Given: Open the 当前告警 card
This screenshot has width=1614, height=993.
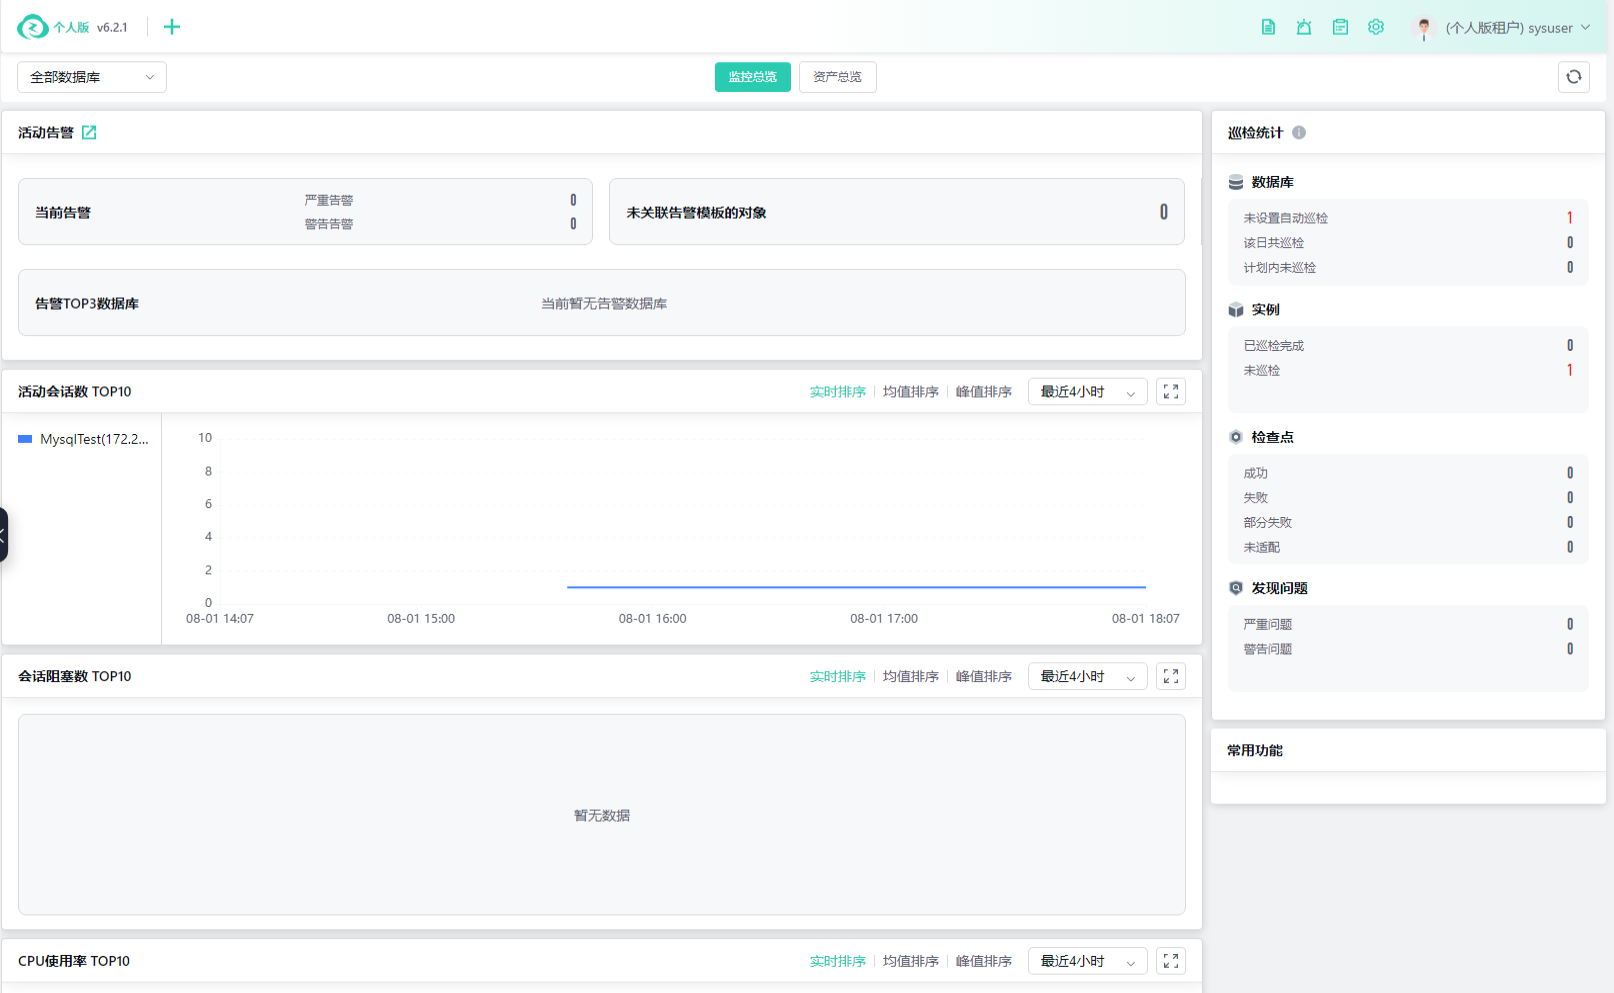Looking at the screenshot, I should (305, 212).
